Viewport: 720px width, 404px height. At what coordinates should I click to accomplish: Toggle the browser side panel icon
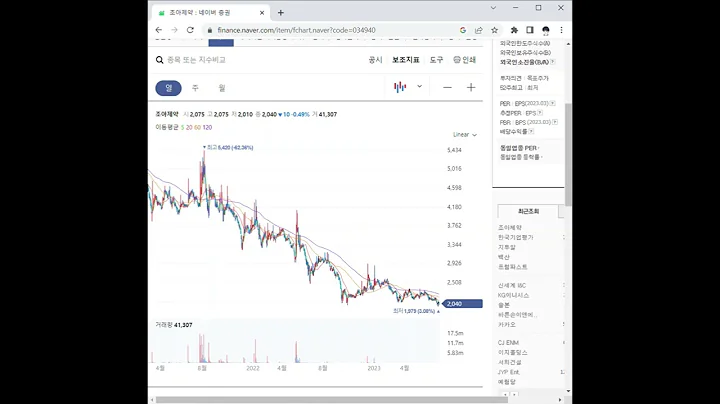click(530, 30)
